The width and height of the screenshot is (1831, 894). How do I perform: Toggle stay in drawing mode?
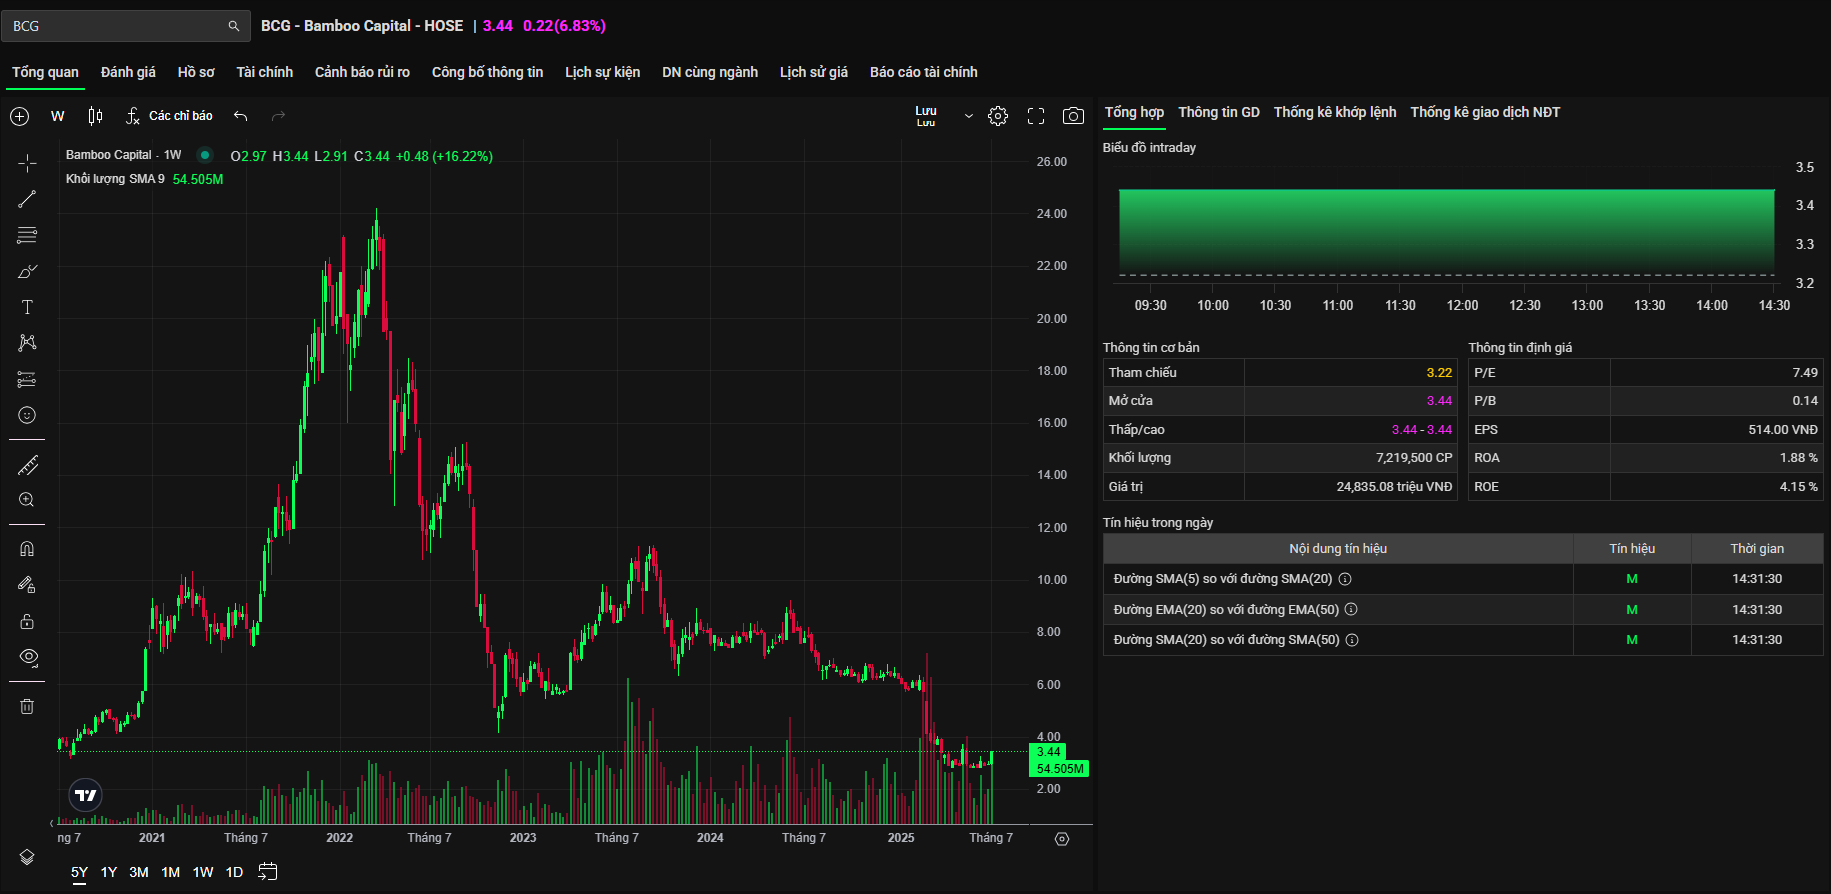click(27, 585)
